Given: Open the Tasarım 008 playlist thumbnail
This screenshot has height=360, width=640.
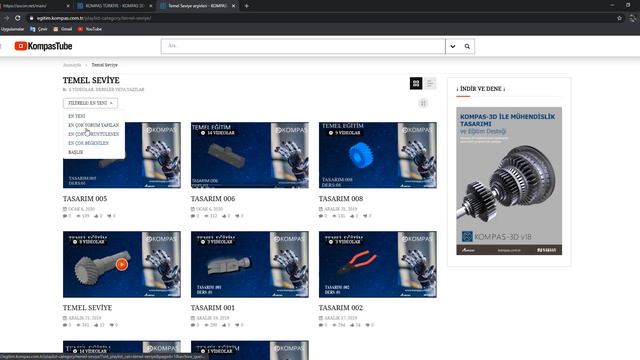Looking at the screenshot, I should 378,155.
